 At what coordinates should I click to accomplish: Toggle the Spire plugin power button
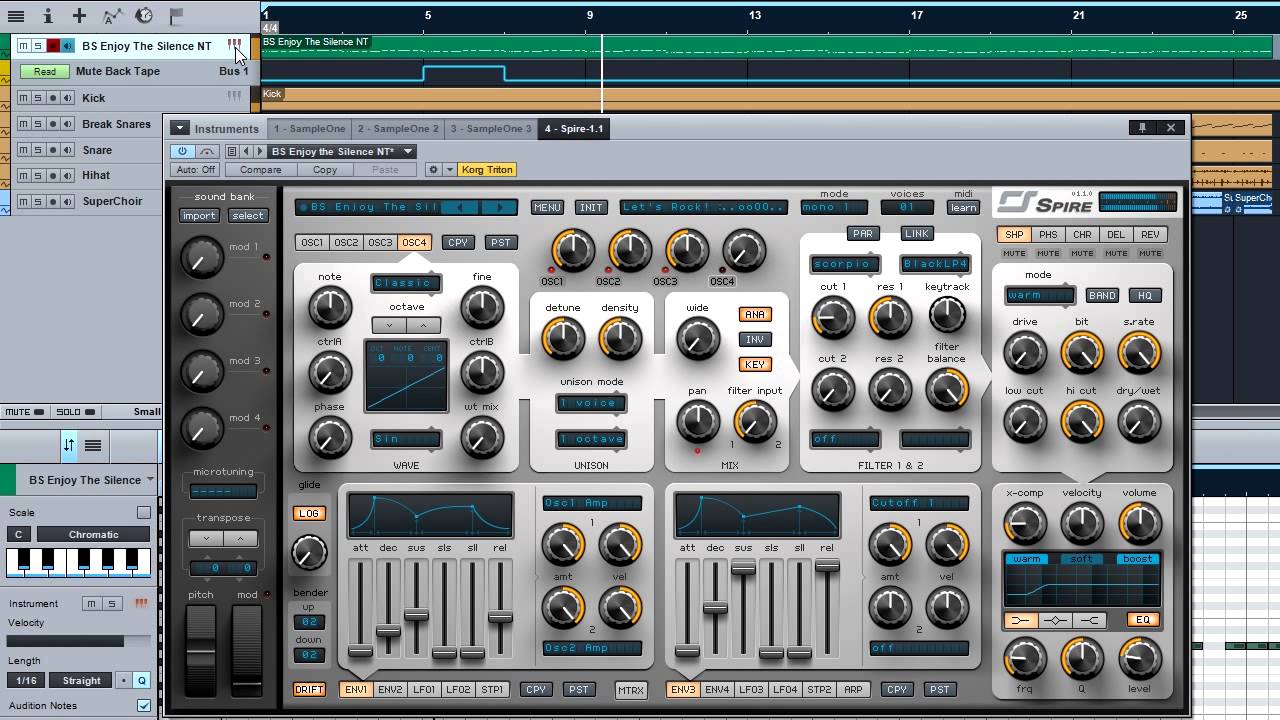click(x=182, y=152)
